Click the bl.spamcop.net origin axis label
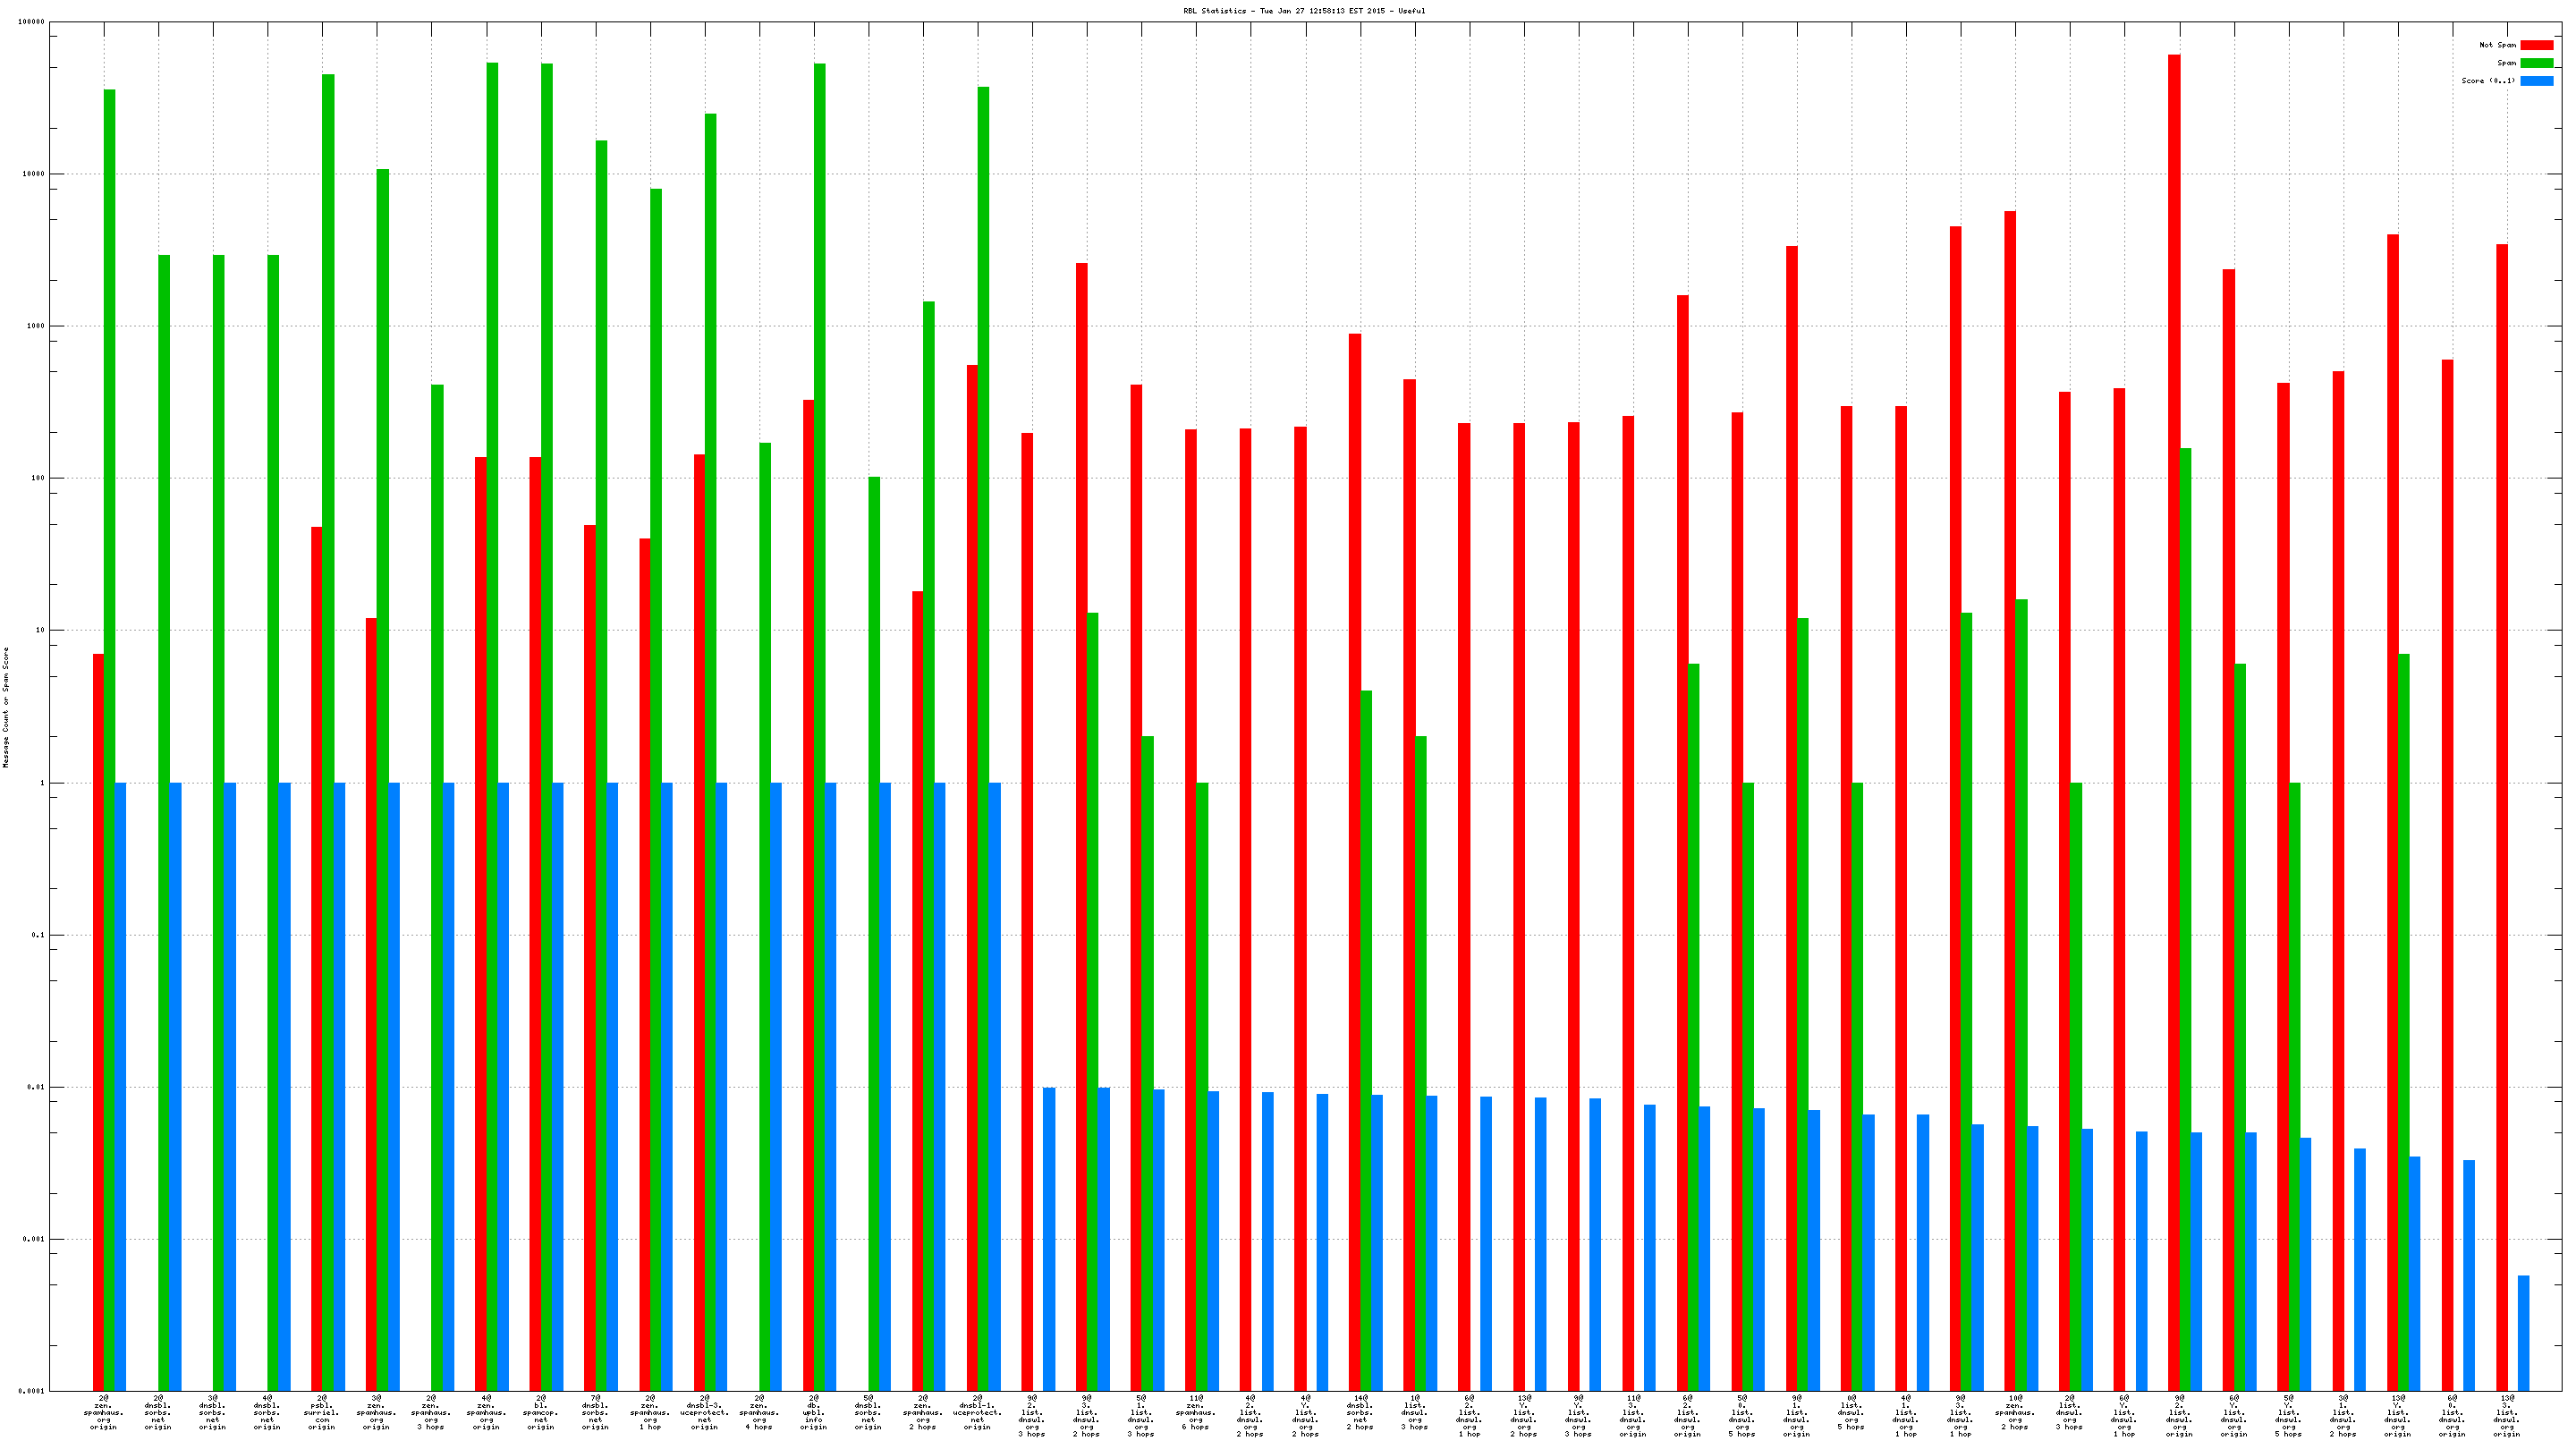Viewport: 2576px width, 1449px height. coord(541,1412)
